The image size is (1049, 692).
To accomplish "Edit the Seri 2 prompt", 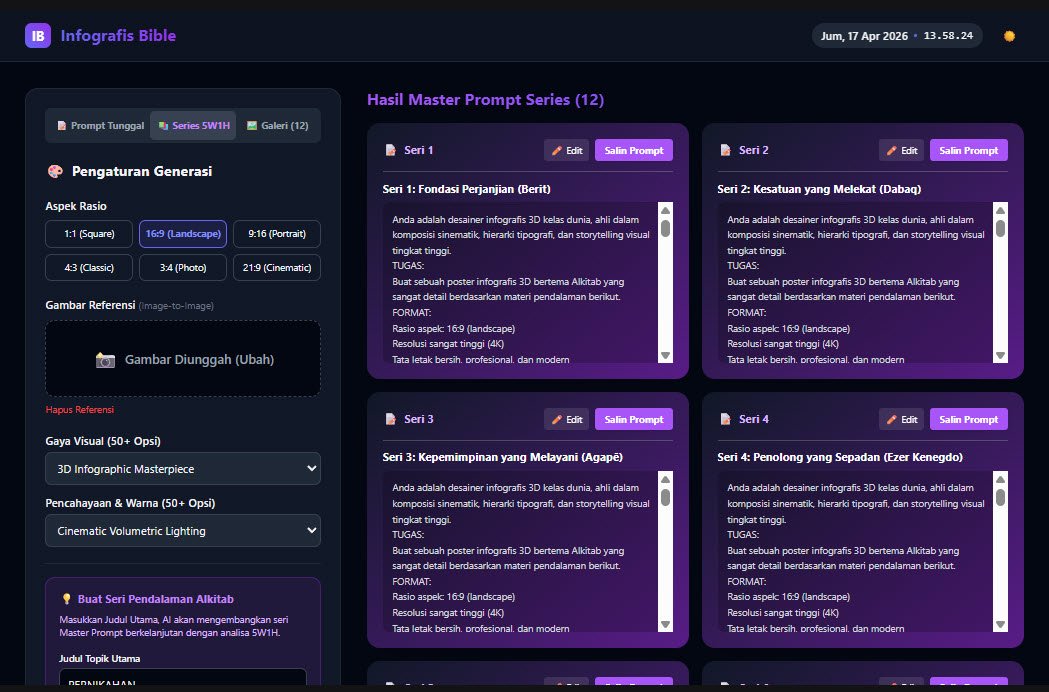I will pos(901,151).
